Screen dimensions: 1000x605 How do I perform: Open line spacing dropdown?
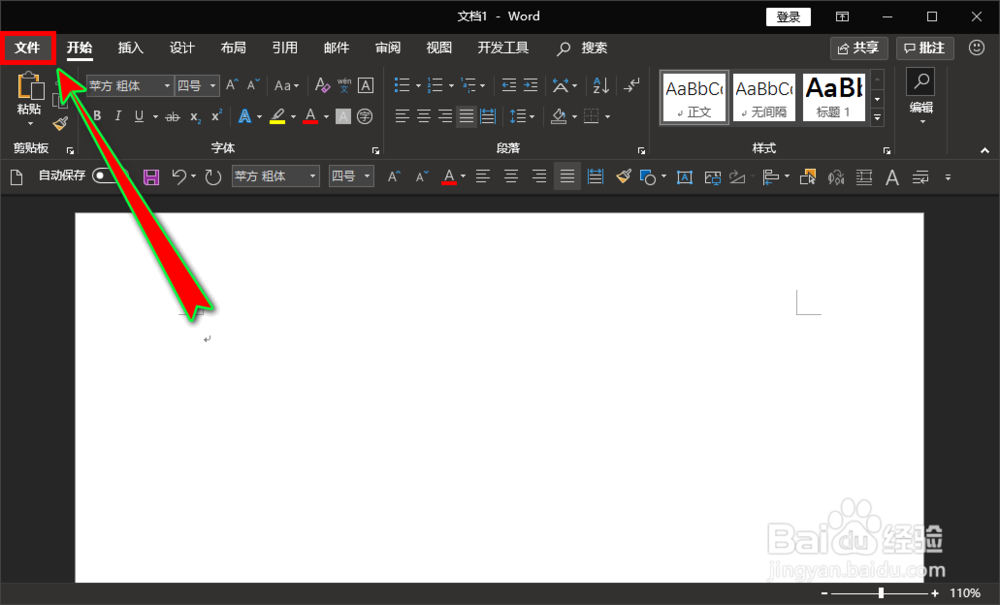click(x=522, y=116)
